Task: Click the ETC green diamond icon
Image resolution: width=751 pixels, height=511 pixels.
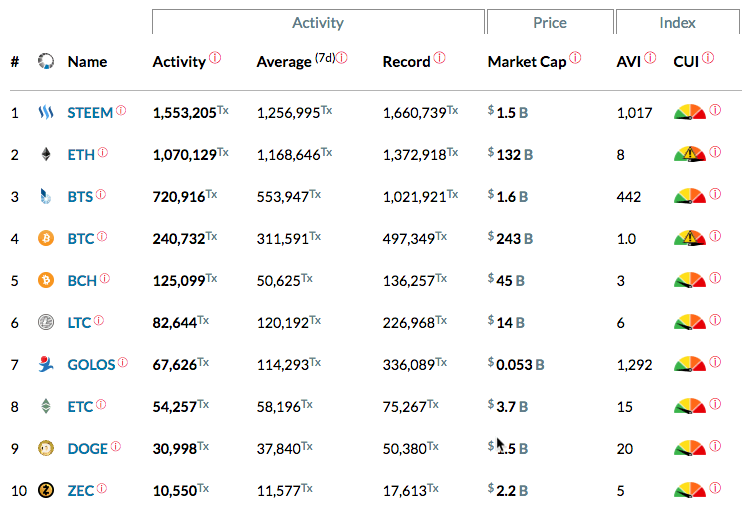Action: pos(46,406)
